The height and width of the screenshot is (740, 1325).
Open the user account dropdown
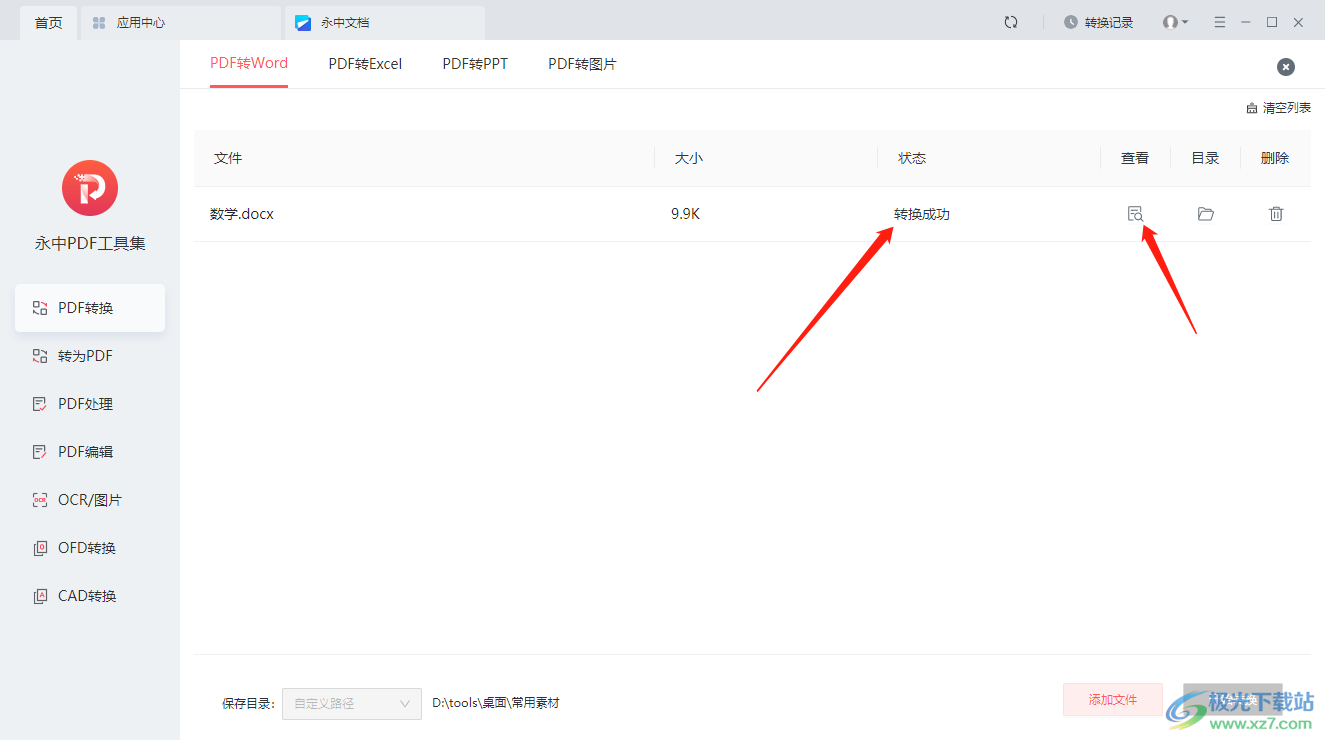coord(1175,22)
